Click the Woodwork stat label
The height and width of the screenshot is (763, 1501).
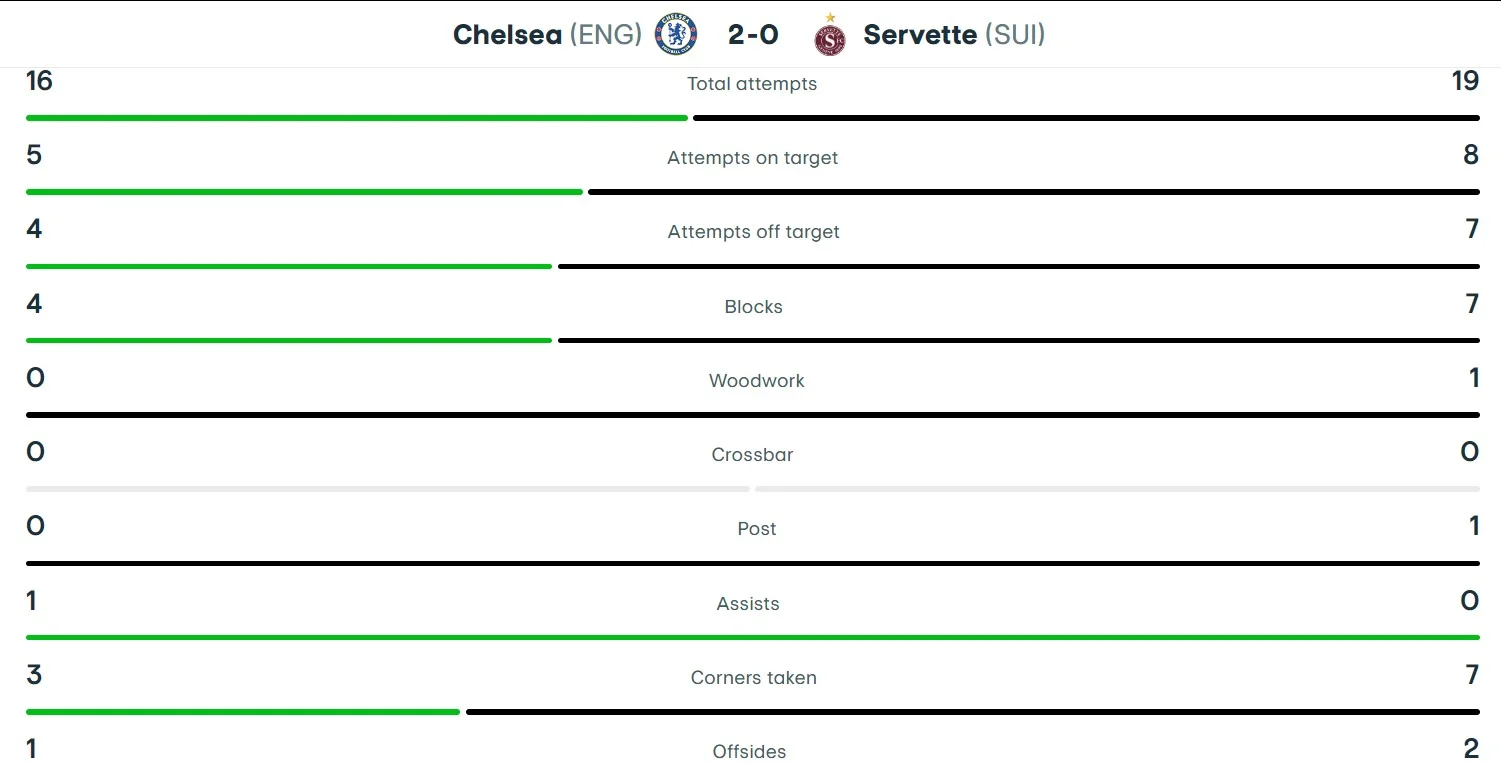pyautogui.click(x=756, y=381)
